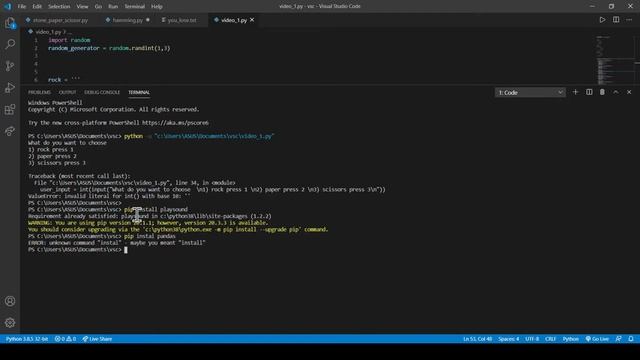The width and height of the screenshot is (640, 360).
Task: Open the Edit menu
Action: pyautogui.click(x=37, y=6)
